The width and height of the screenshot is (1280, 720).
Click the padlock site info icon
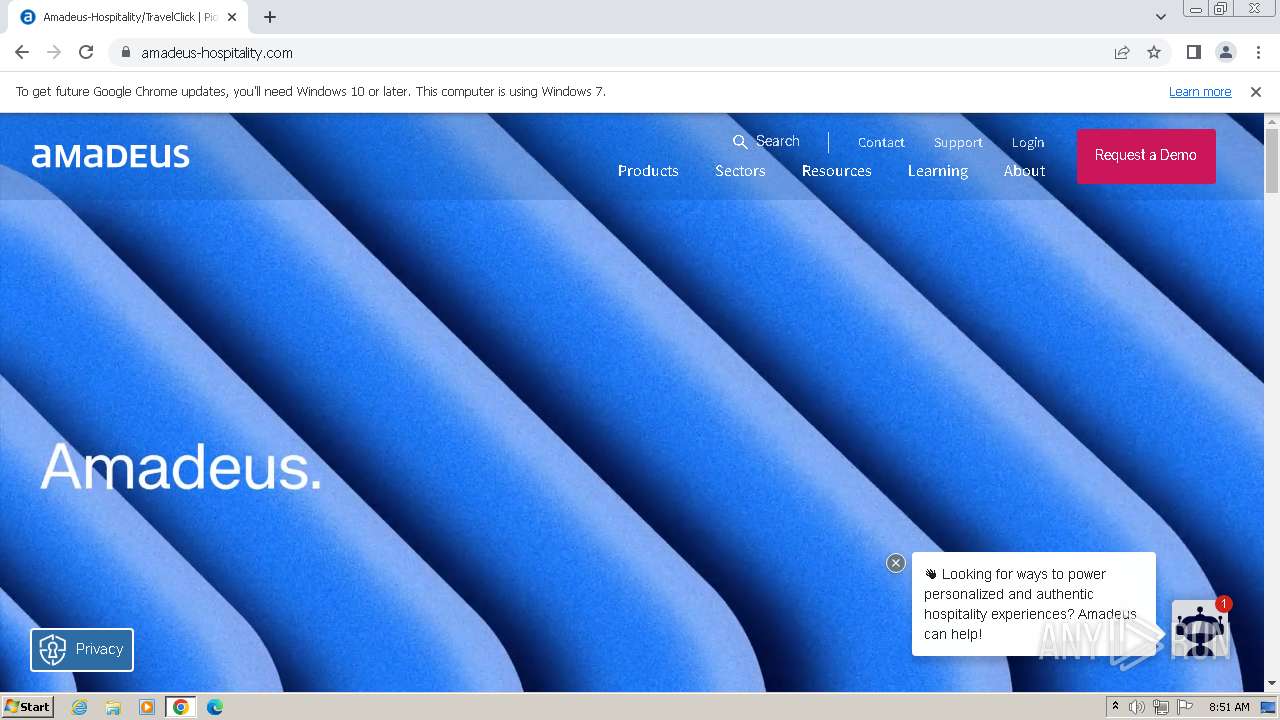coord(125,53)
